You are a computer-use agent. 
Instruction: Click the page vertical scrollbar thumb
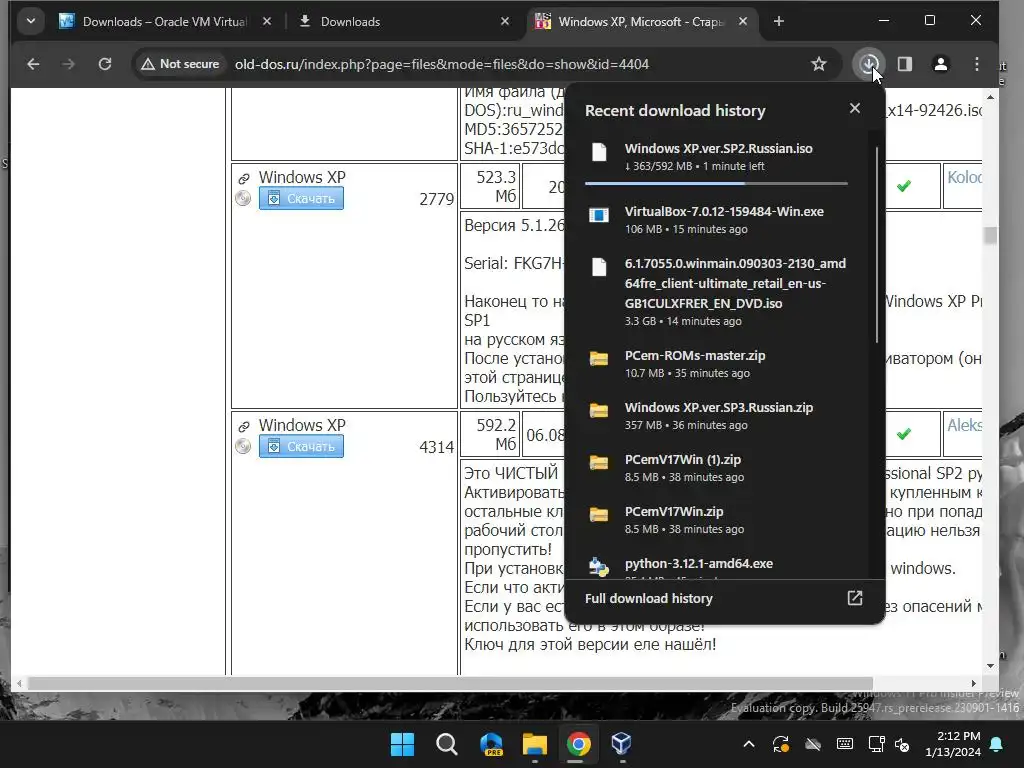991,234
